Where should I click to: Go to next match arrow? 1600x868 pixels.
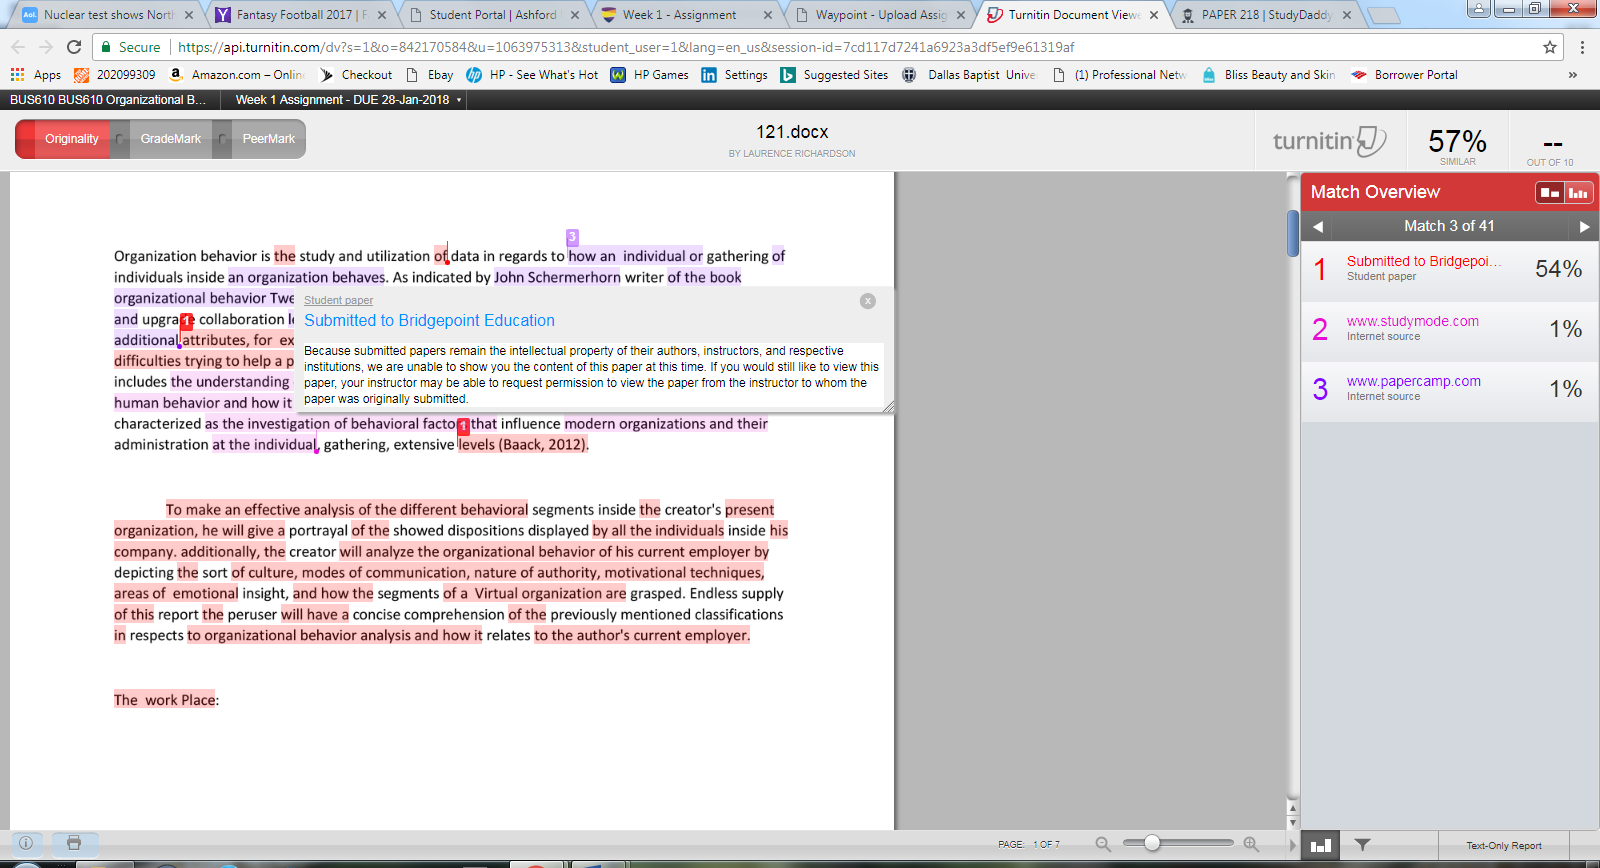tap(1584, 227)
